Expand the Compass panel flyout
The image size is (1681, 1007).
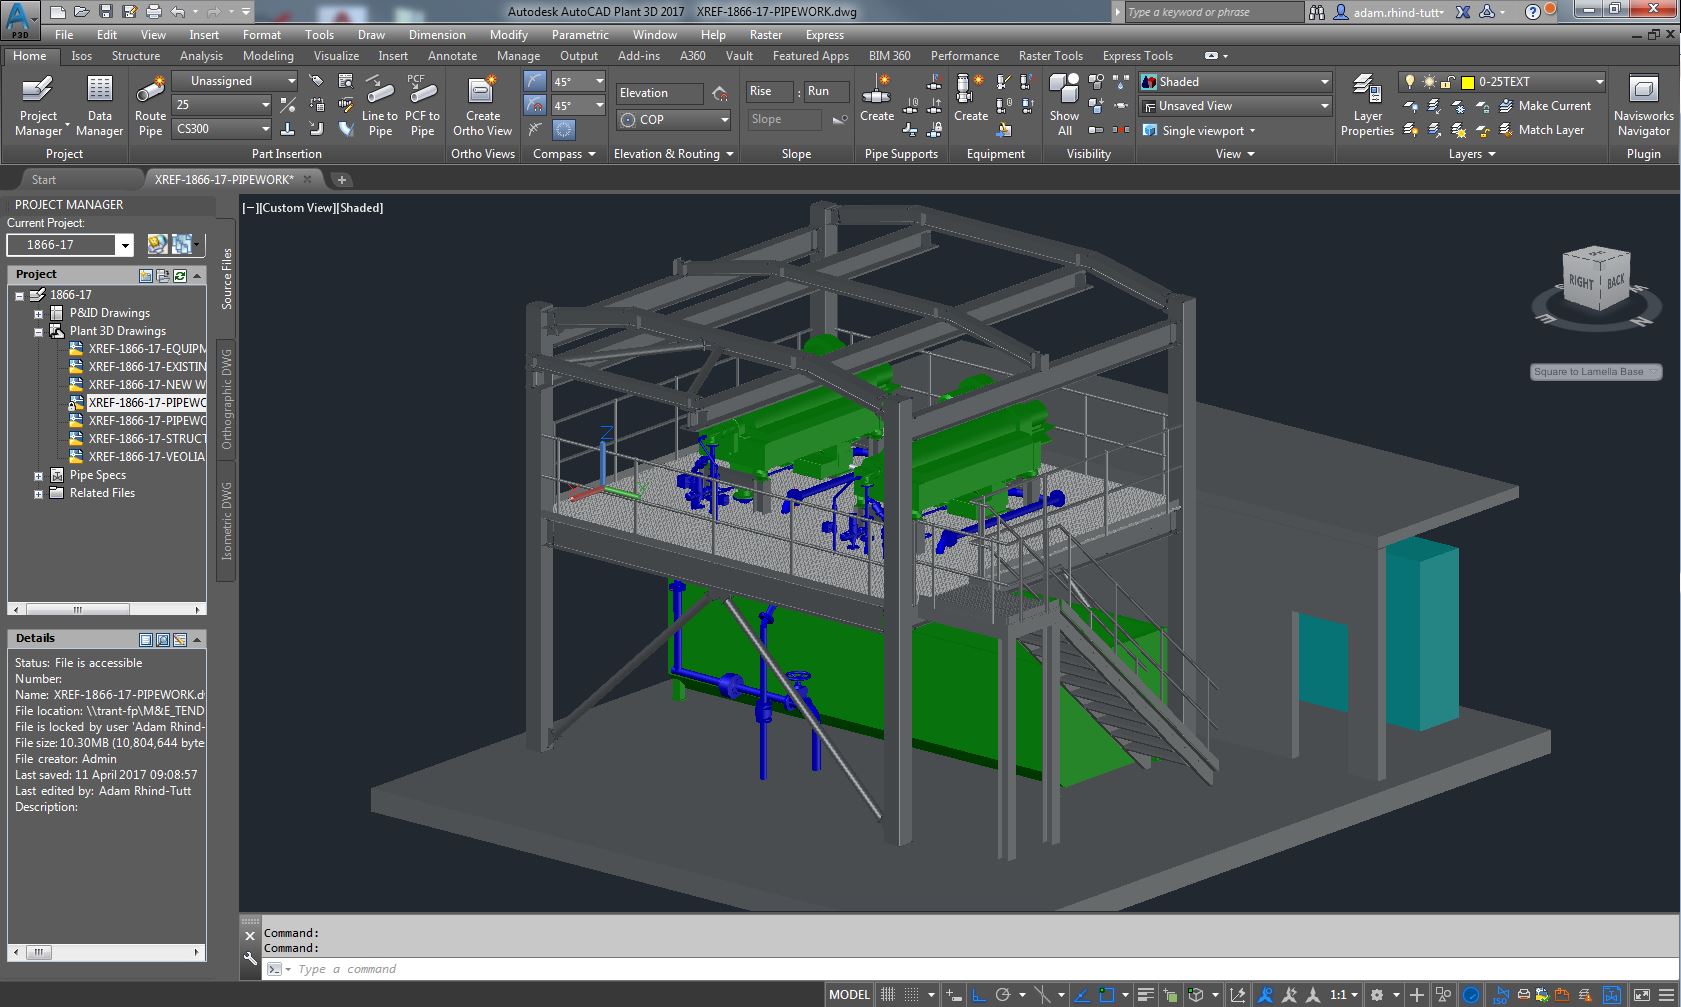click(x=564, y=154)
